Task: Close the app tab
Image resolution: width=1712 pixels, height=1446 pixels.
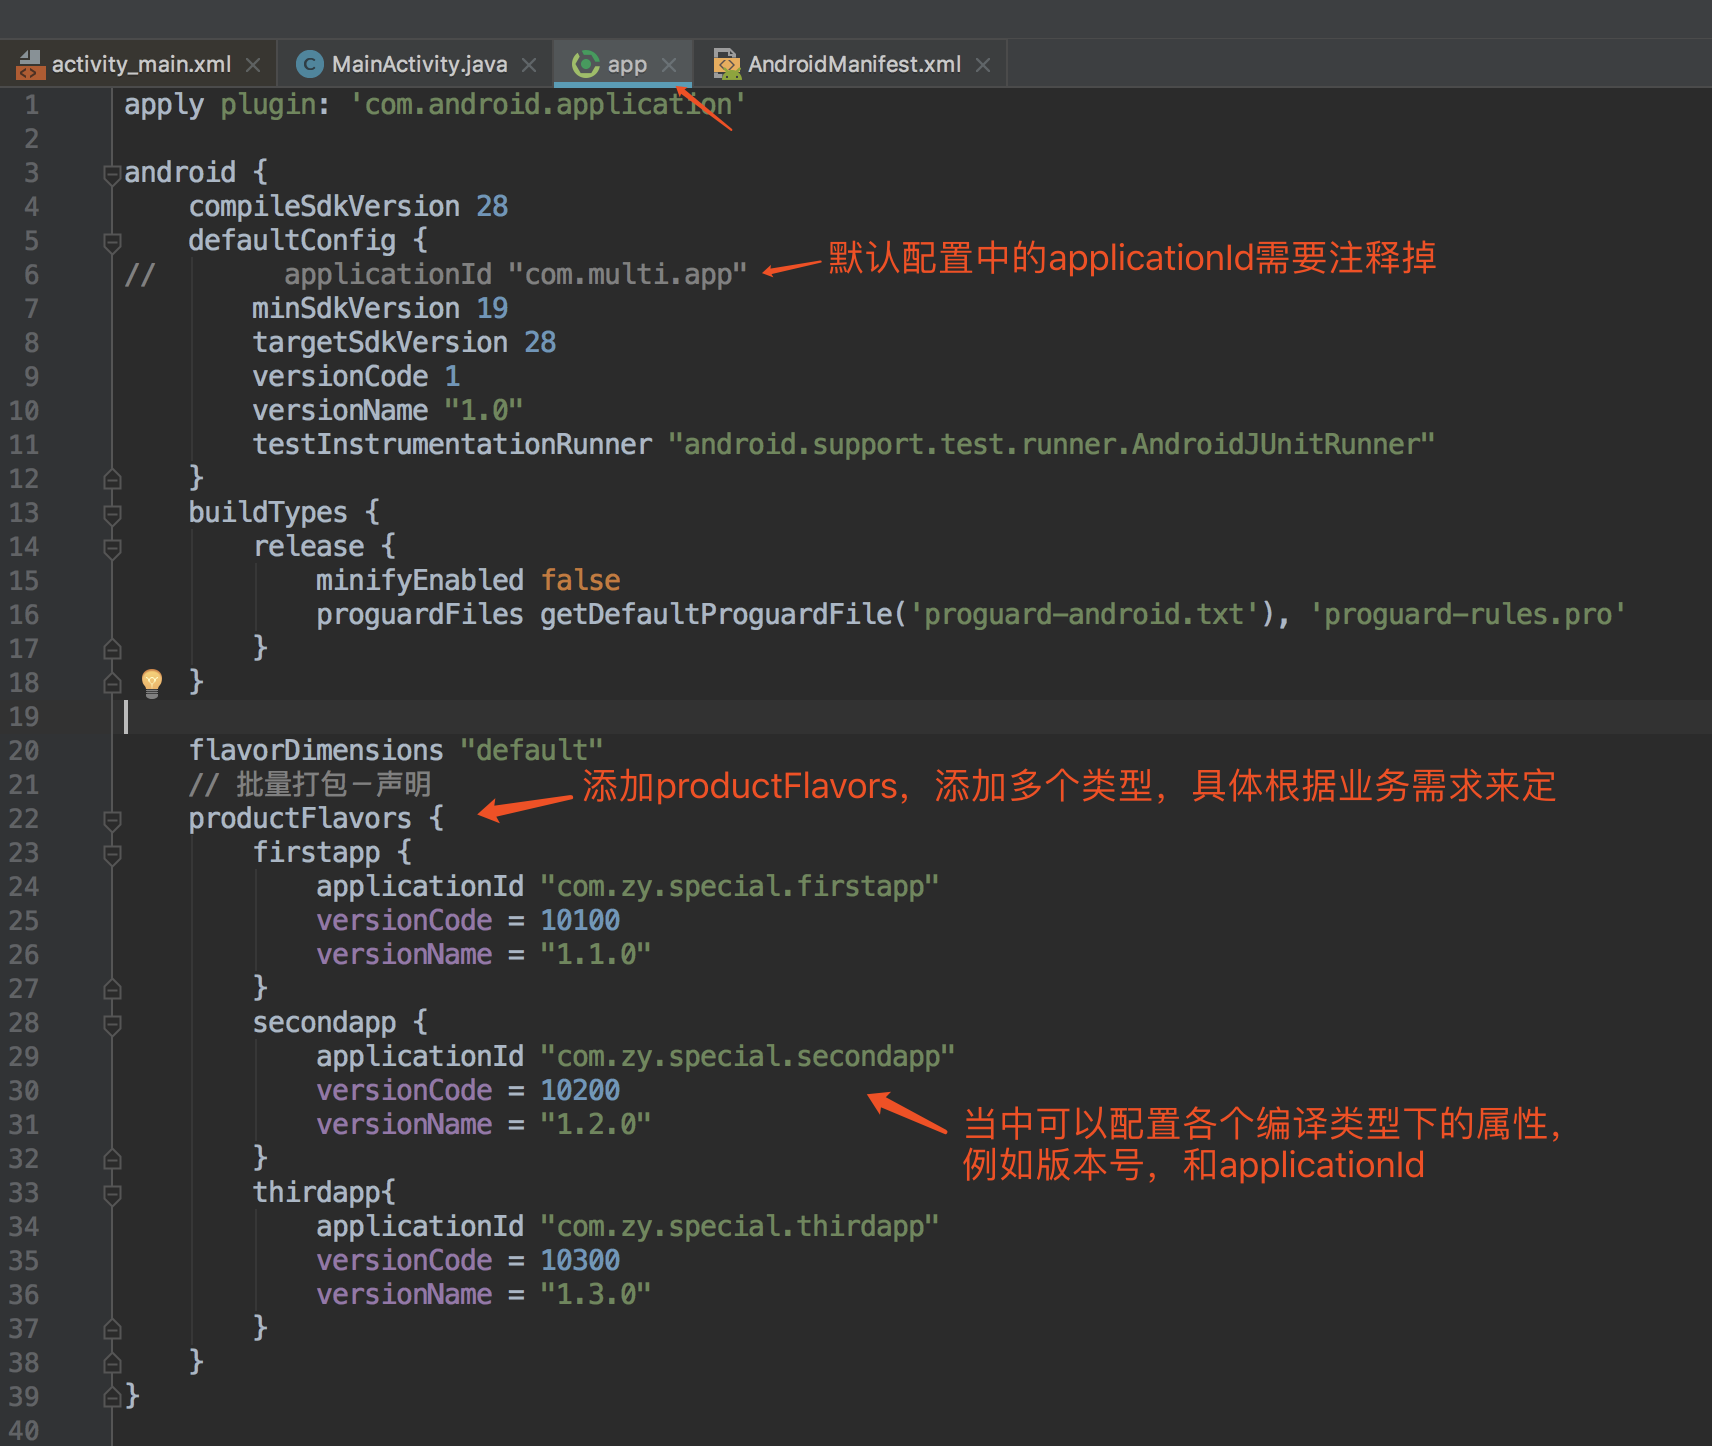Action: pyautogui.click(x=669, y=65)
